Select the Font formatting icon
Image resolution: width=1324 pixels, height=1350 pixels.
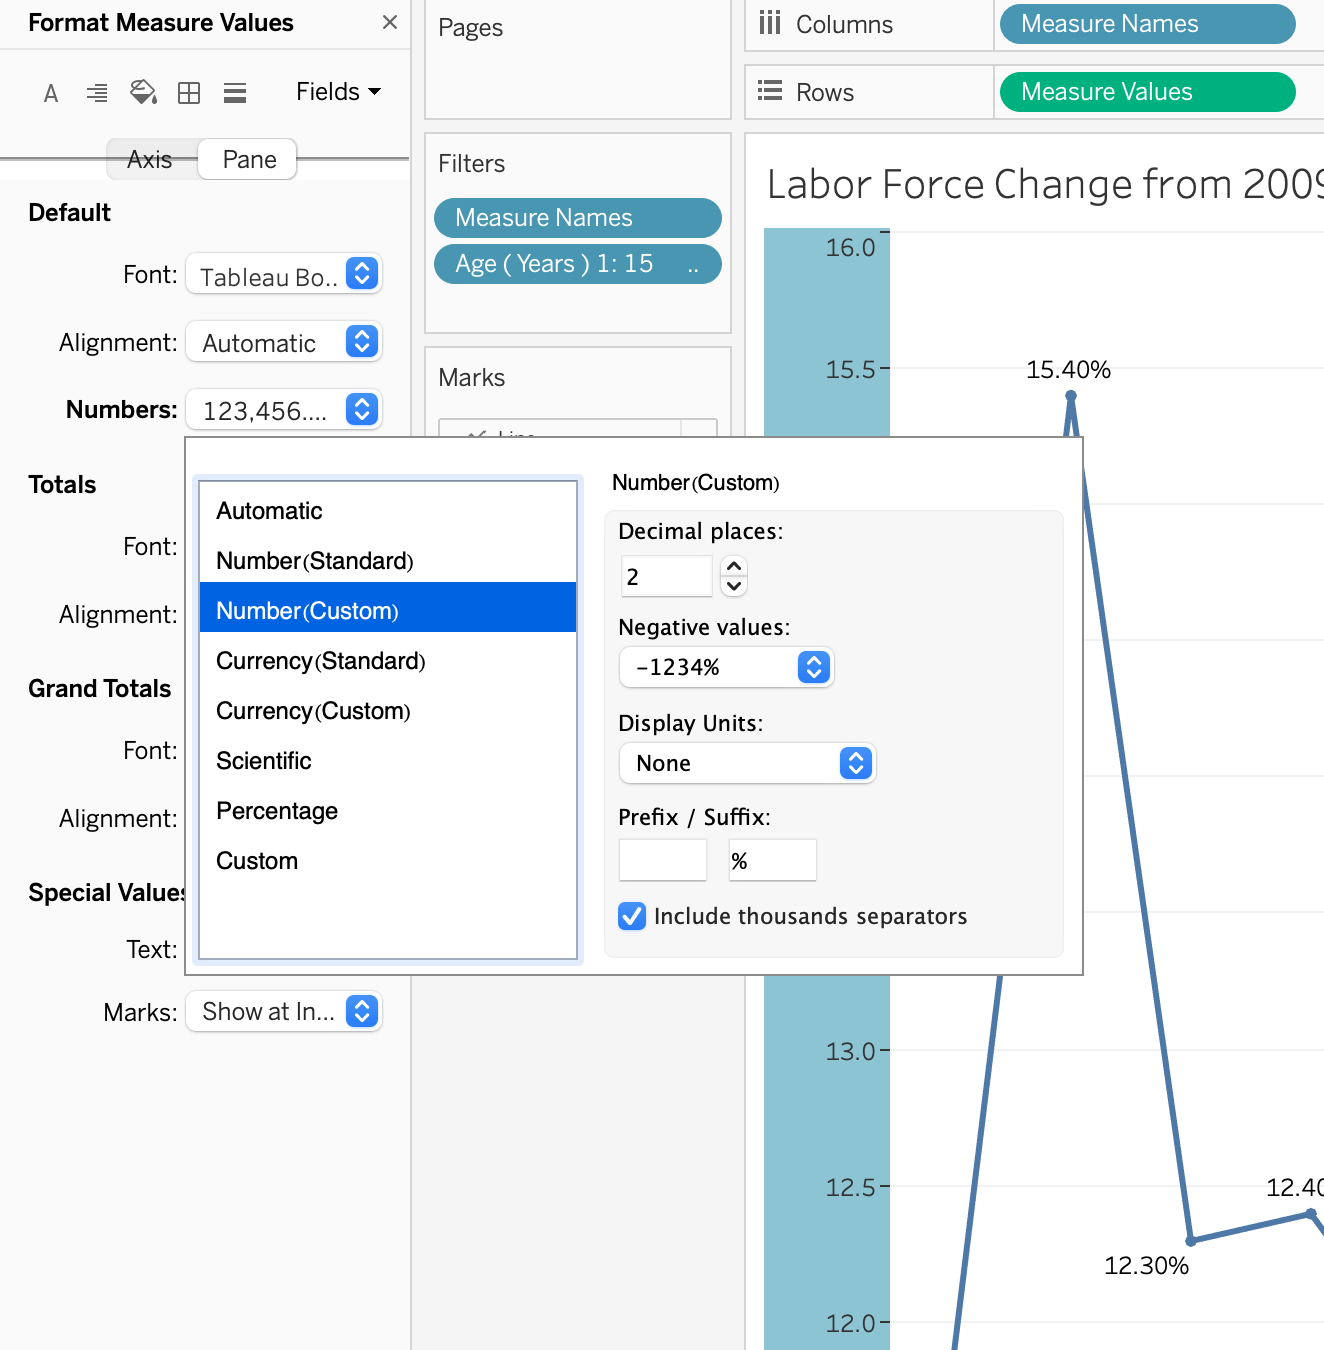coord(51,93)
